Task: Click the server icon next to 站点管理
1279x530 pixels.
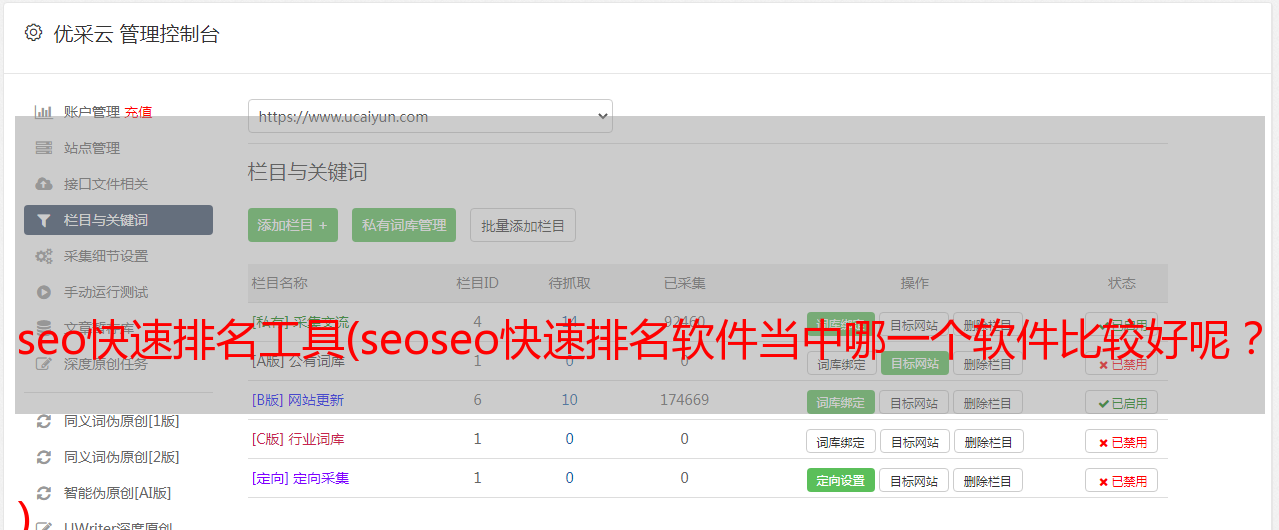Action: click(x=43, y=148)
